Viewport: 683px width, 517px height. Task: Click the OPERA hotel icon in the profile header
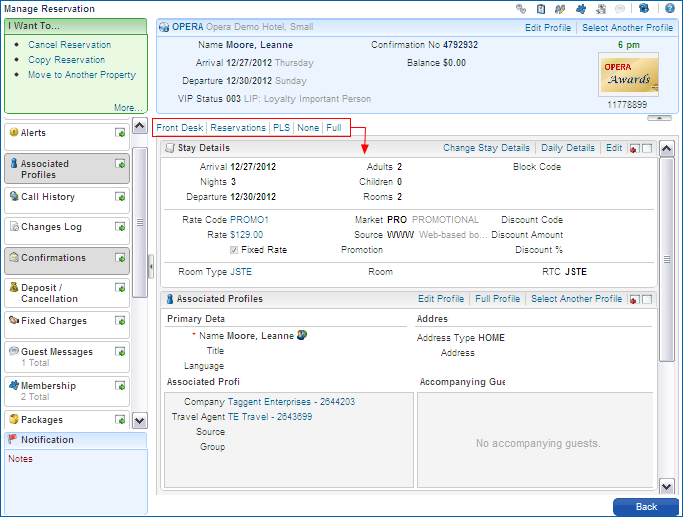pyautogui.click(x=164, y=27)
